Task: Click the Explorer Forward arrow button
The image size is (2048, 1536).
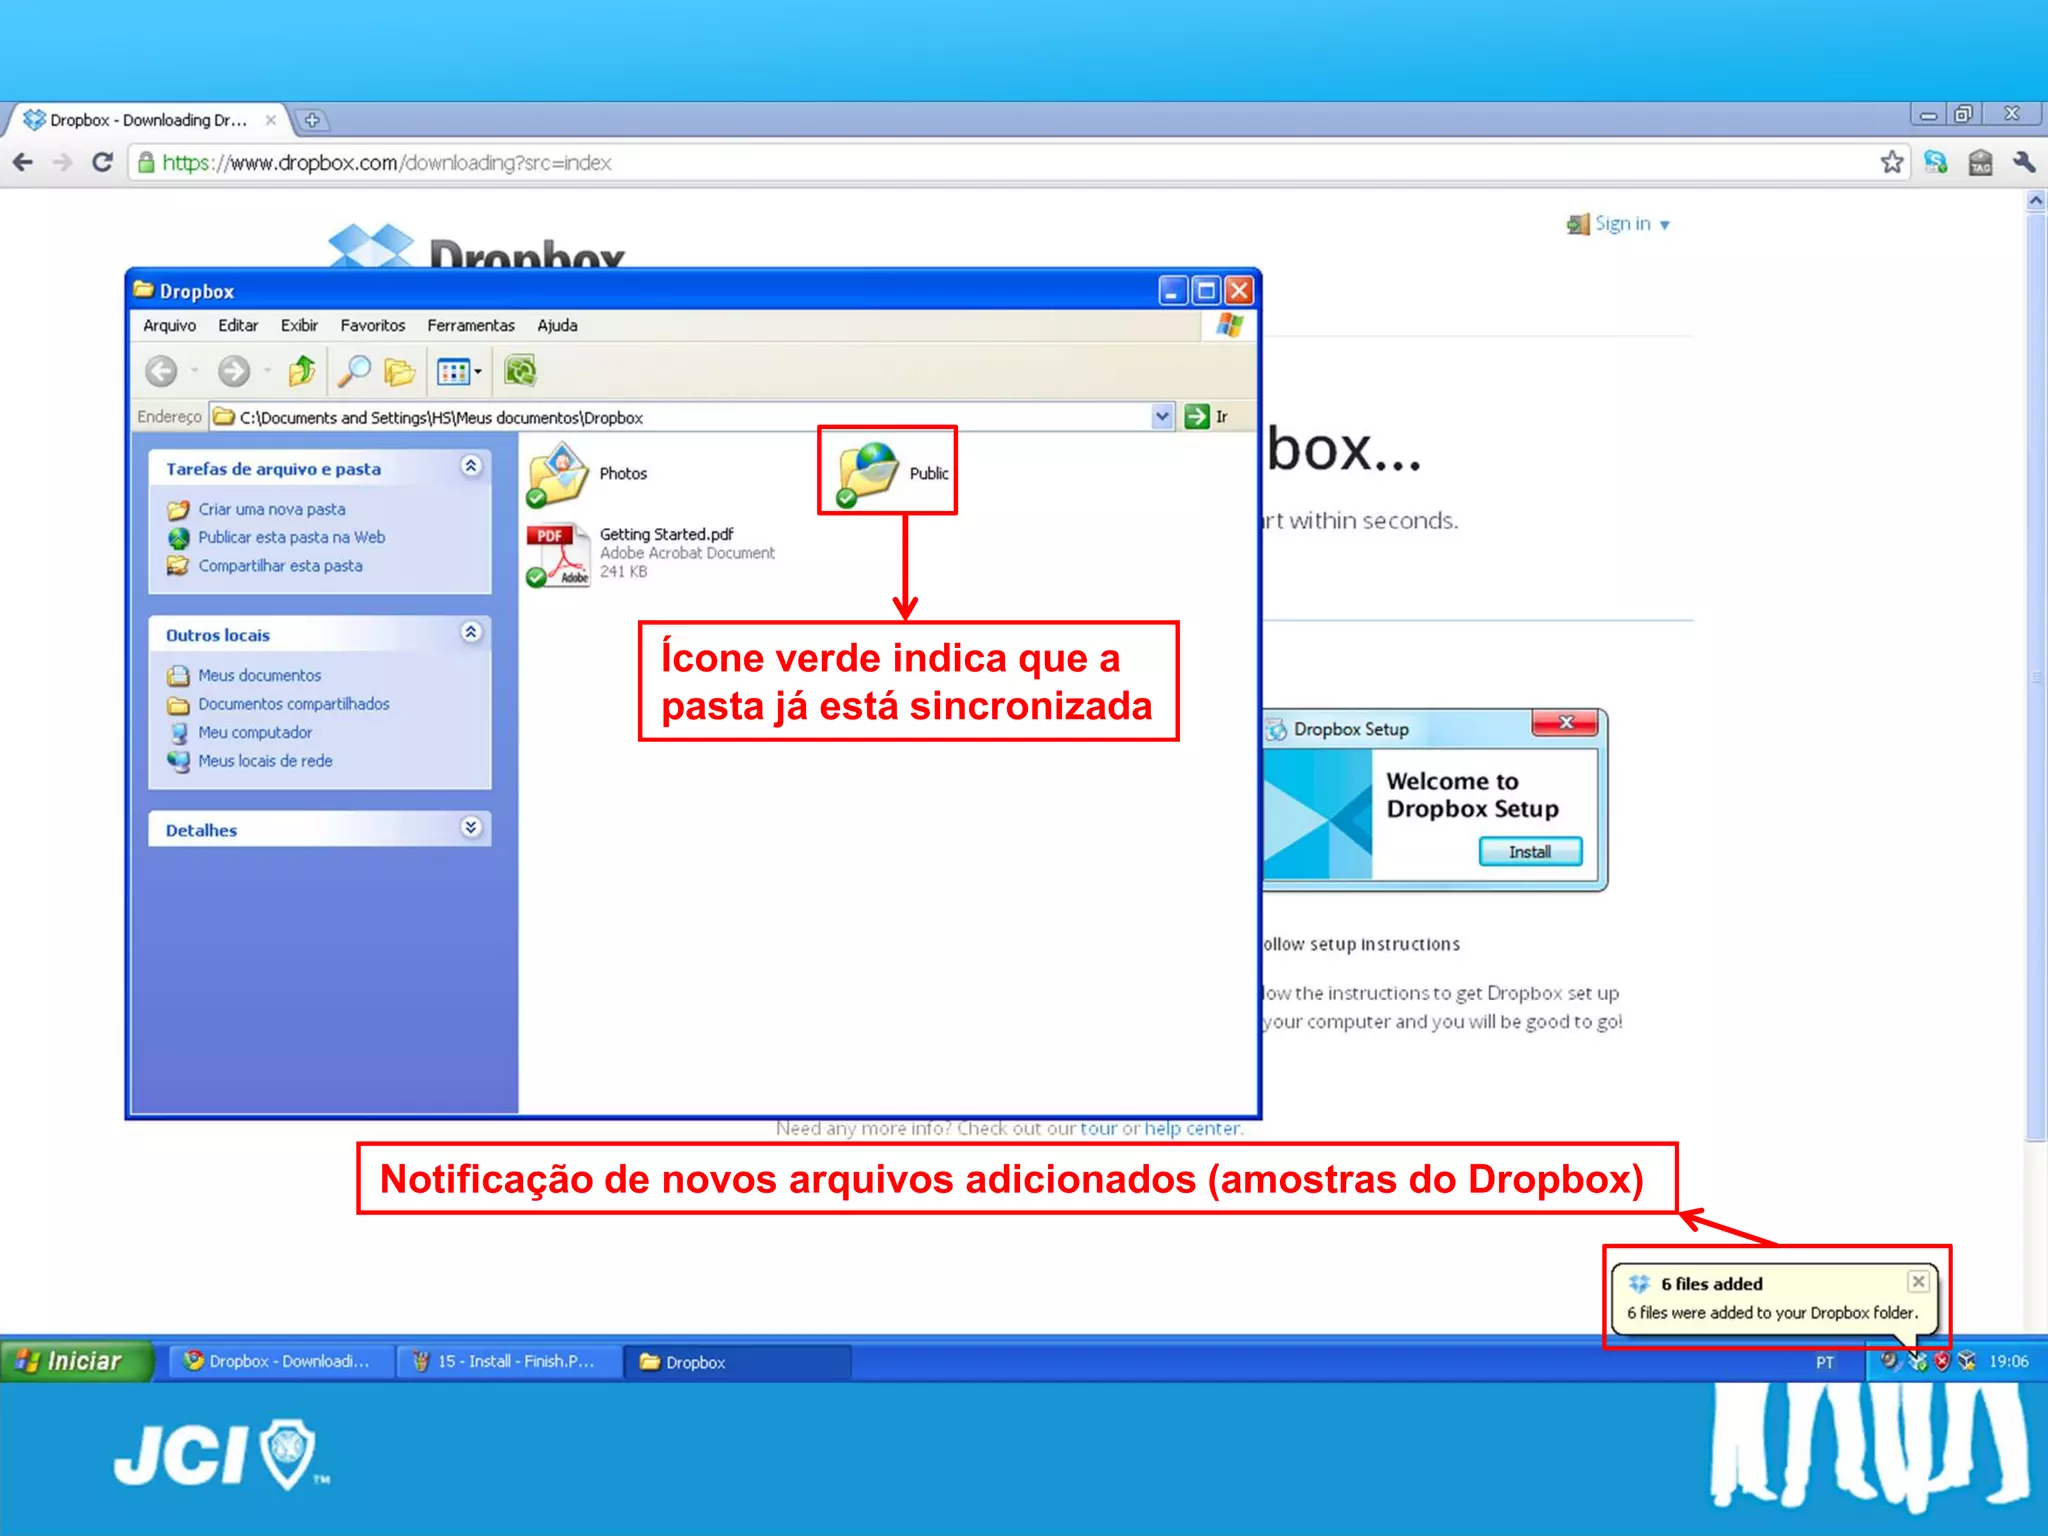Action: click(234, 372)
